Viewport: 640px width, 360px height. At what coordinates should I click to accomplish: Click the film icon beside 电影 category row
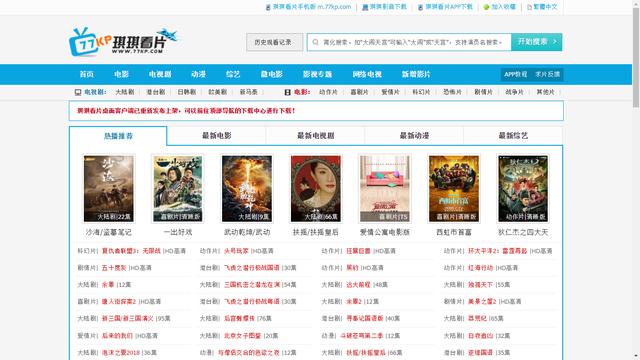pos(287,92)
